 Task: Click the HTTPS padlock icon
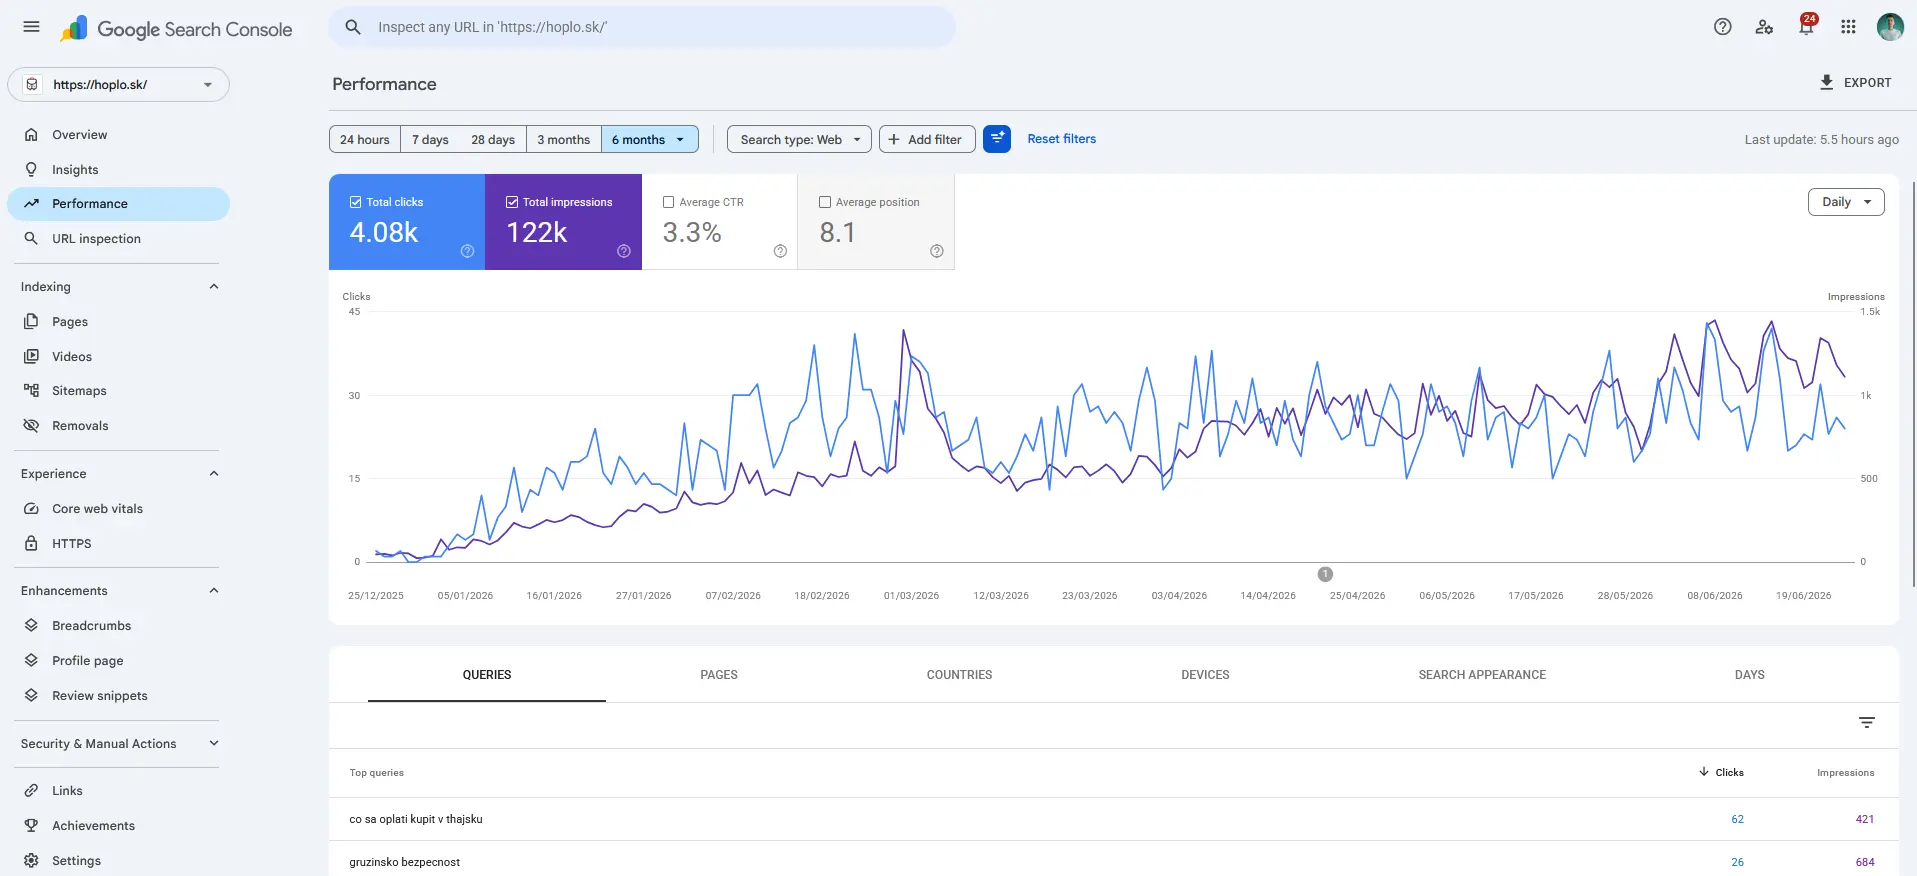[31, 543]
